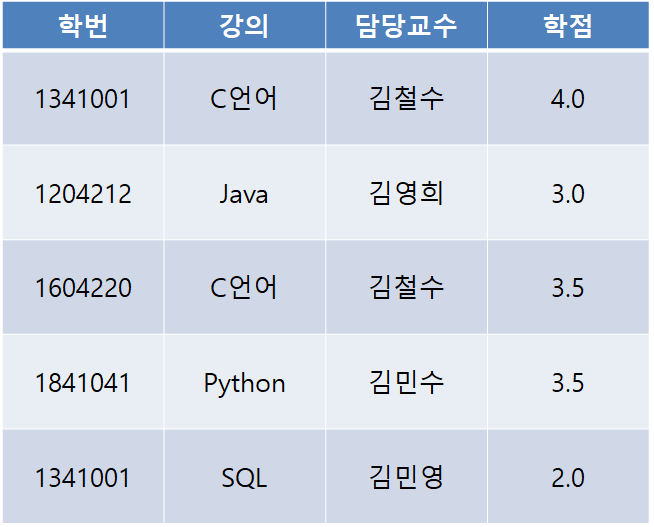
Task: Select the 3.5 grade in the Python row
Action: [x=568, y=382]
